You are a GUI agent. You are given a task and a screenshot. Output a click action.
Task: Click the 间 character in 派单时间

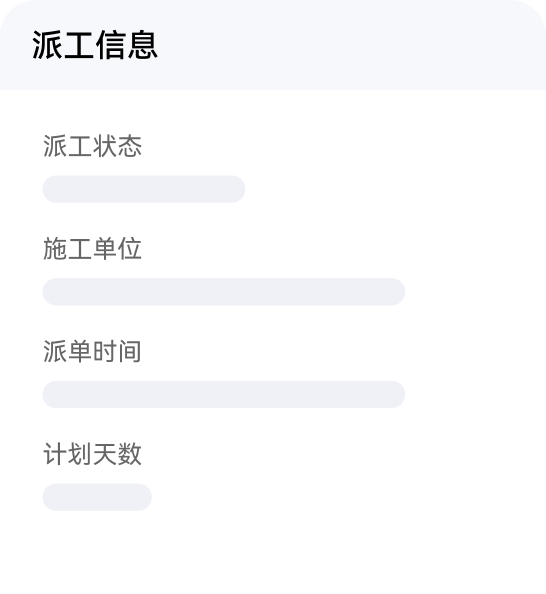(x=130, y=351)
